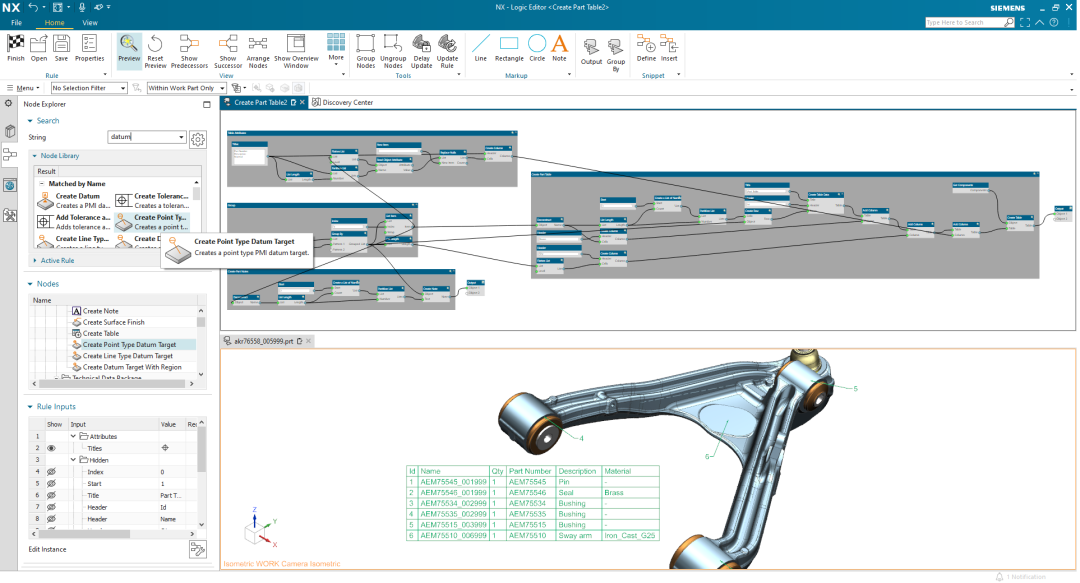Select Create Line Type Datum Target node
Image resolution: width=1080 pixels, height=583 pixels.
point(127,356)
